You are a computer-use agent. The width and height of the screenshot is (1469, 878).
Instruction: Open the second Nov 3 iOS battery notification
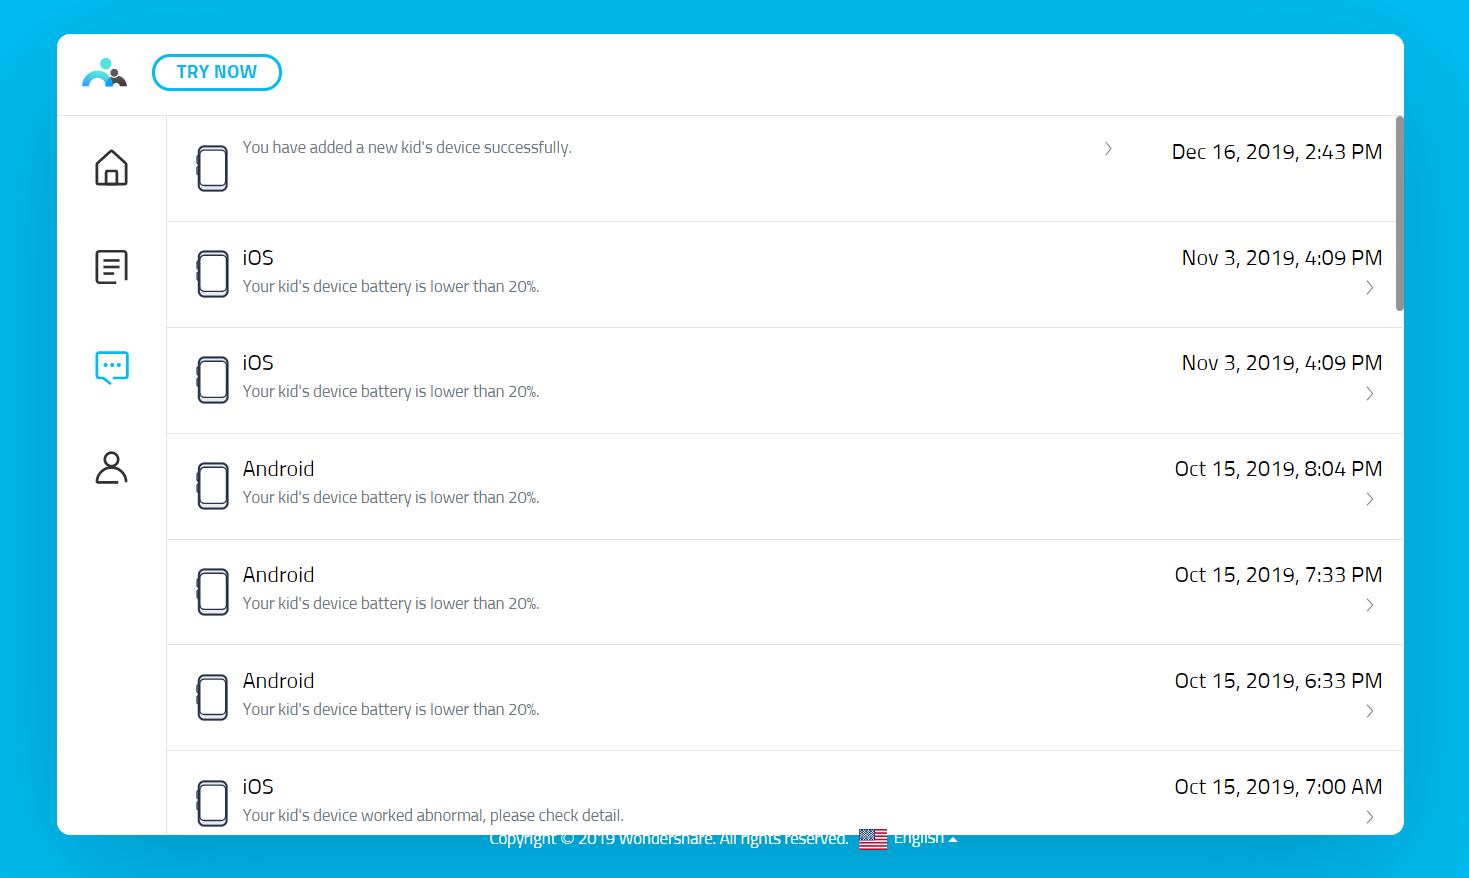391,392
